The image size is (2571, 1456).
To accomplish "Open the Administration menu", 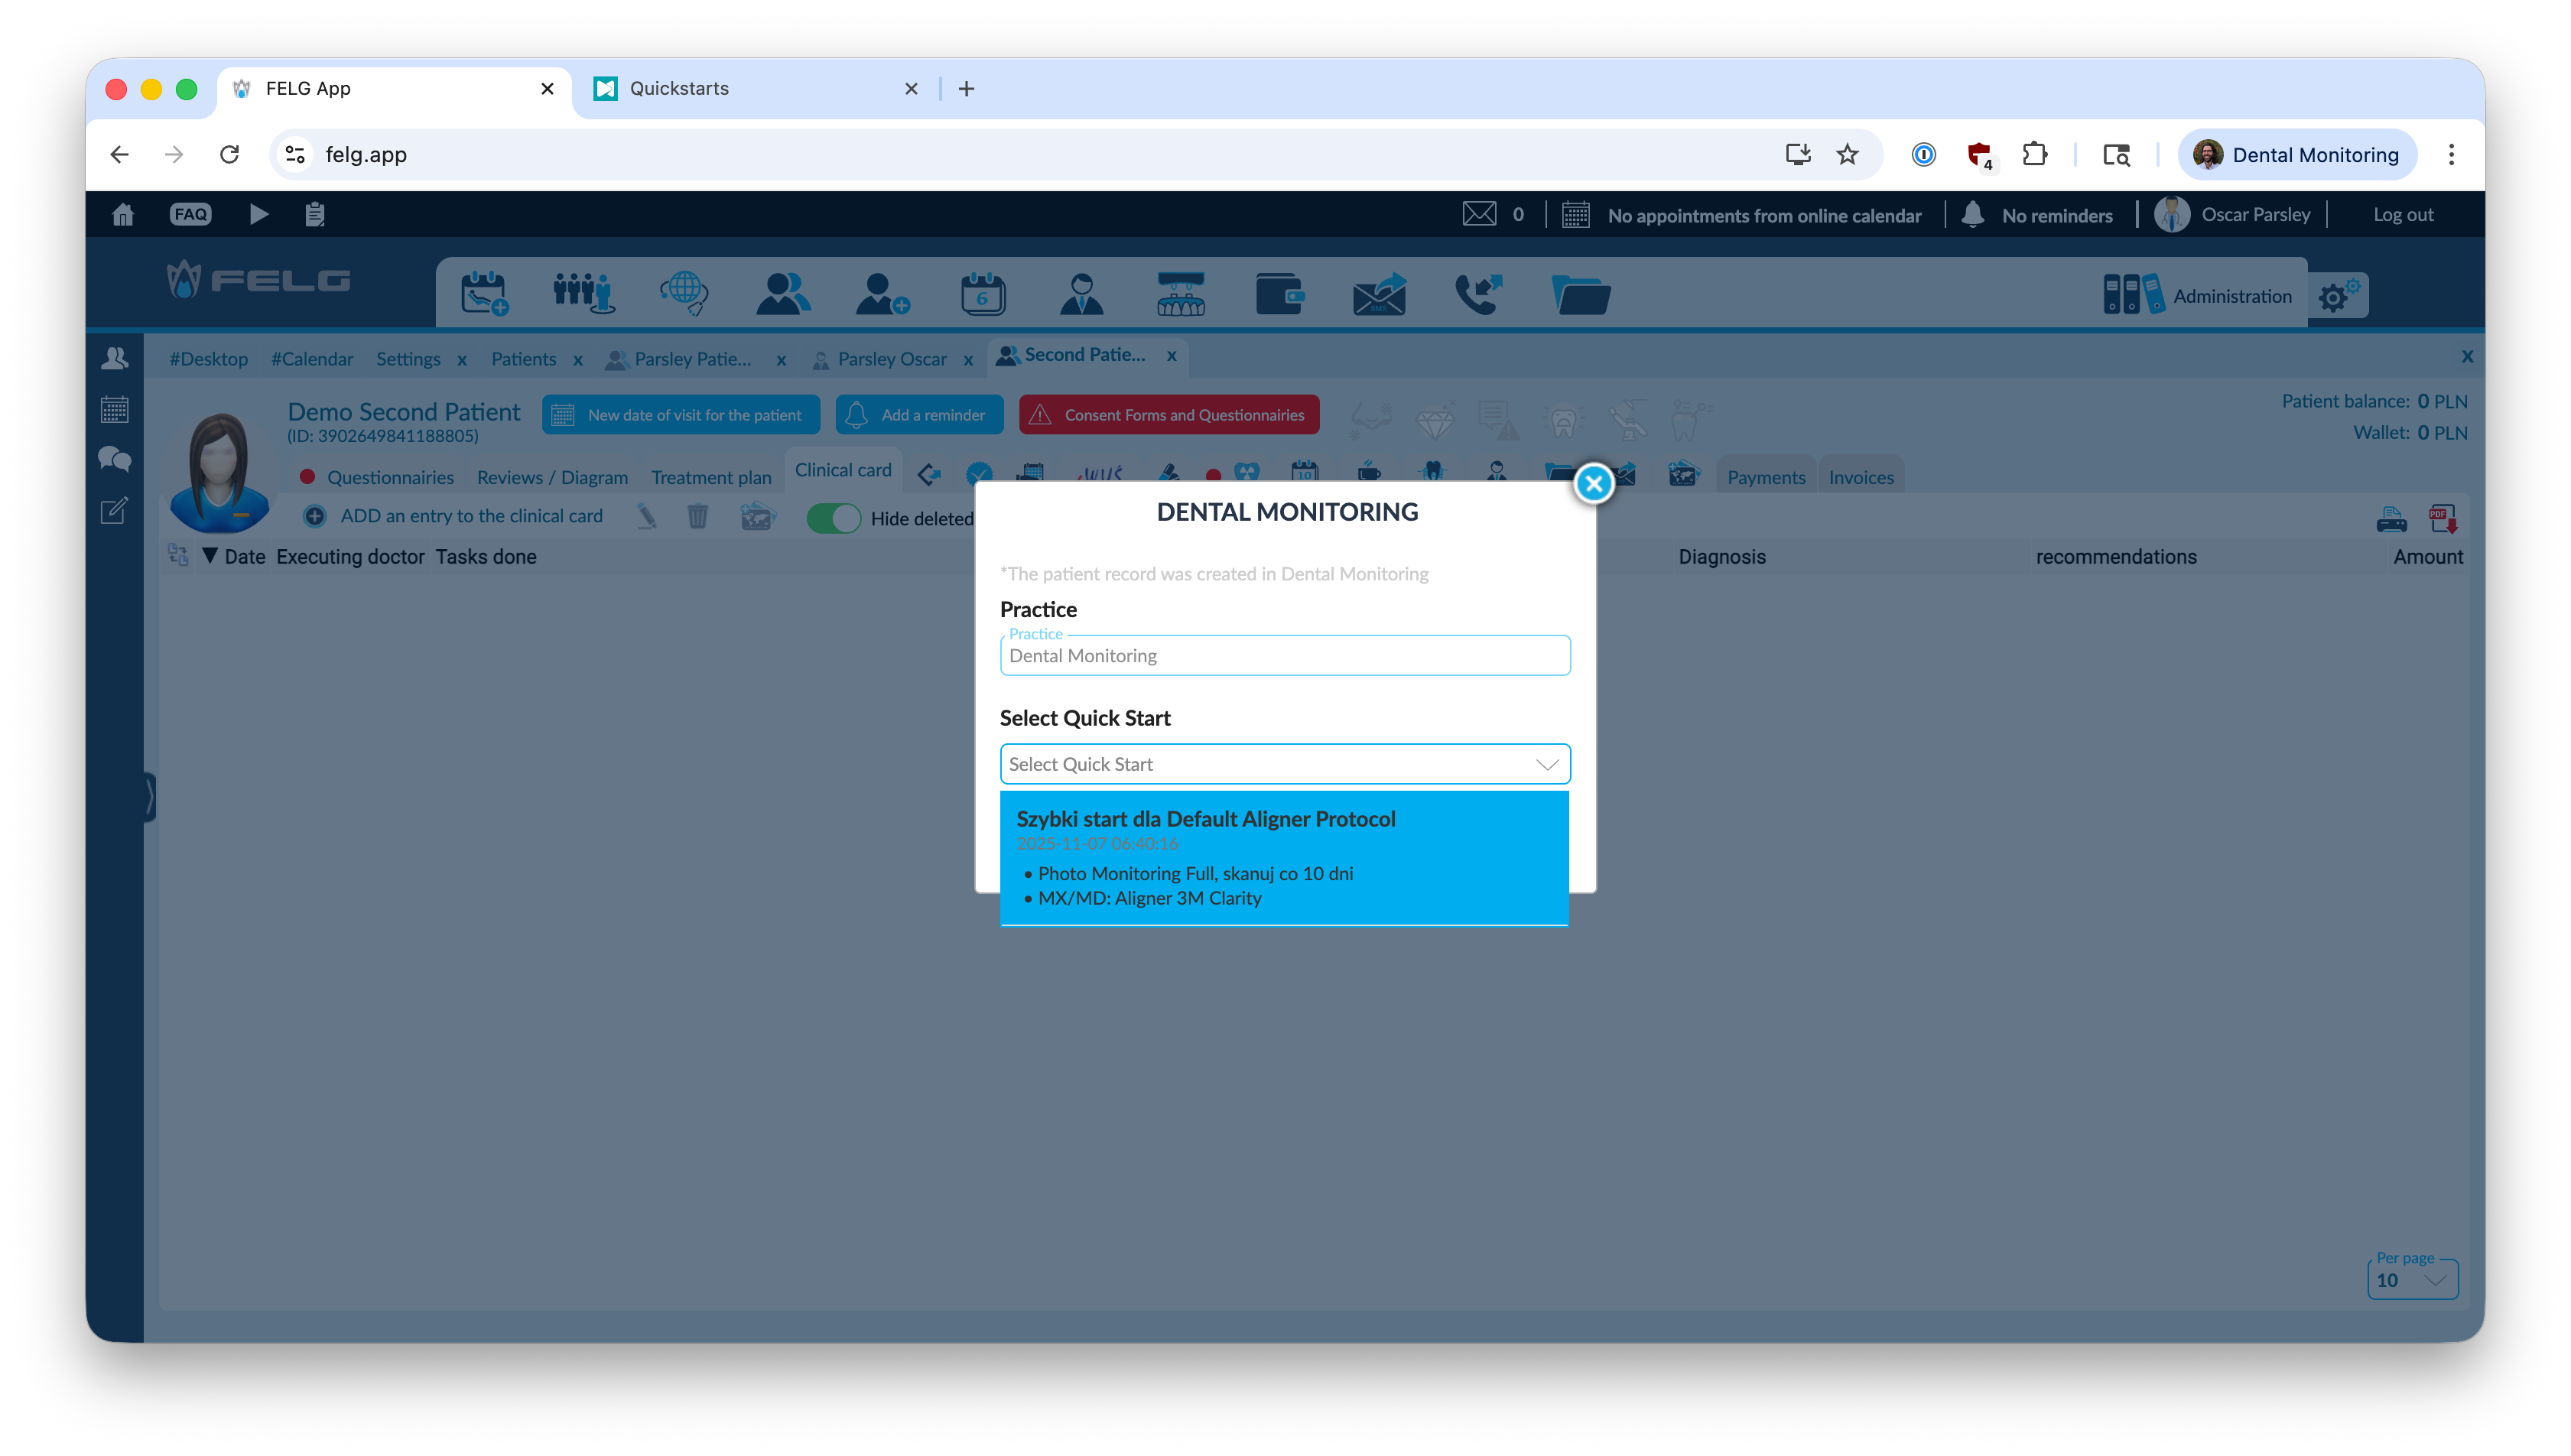I will coord(2197,295).
